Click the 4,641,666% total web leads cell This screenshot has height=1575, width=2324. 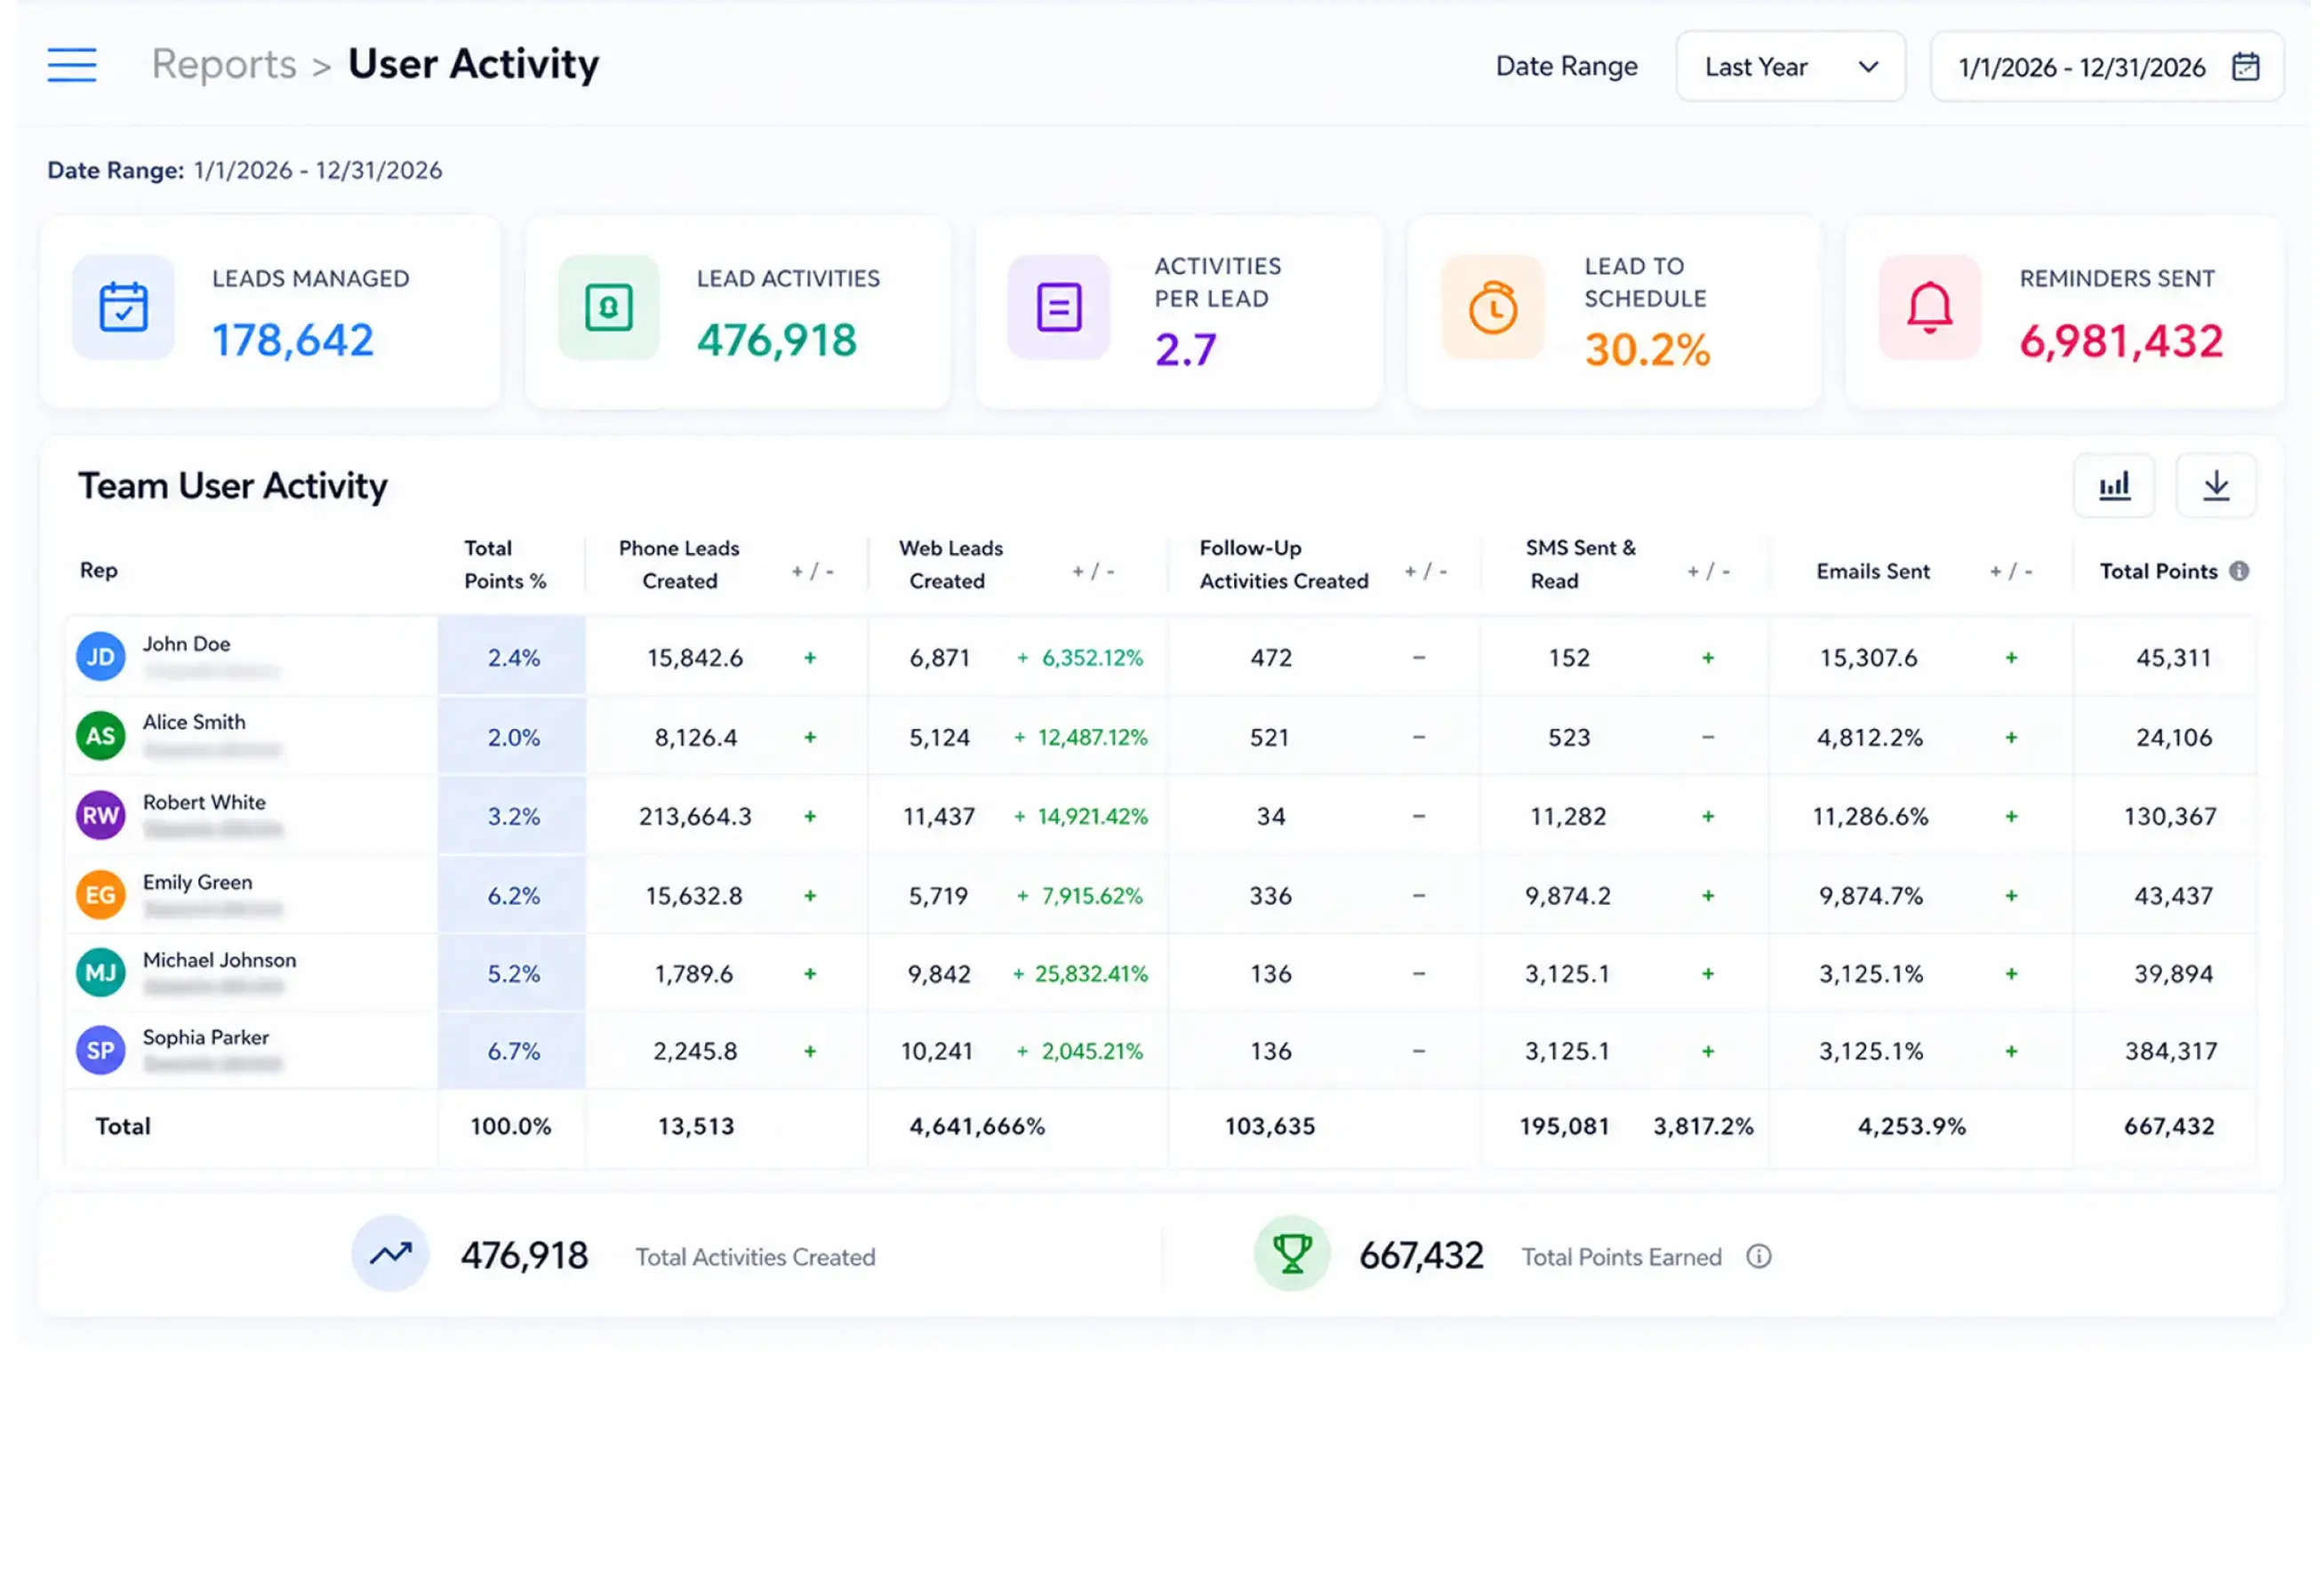tap(977, 1127)
